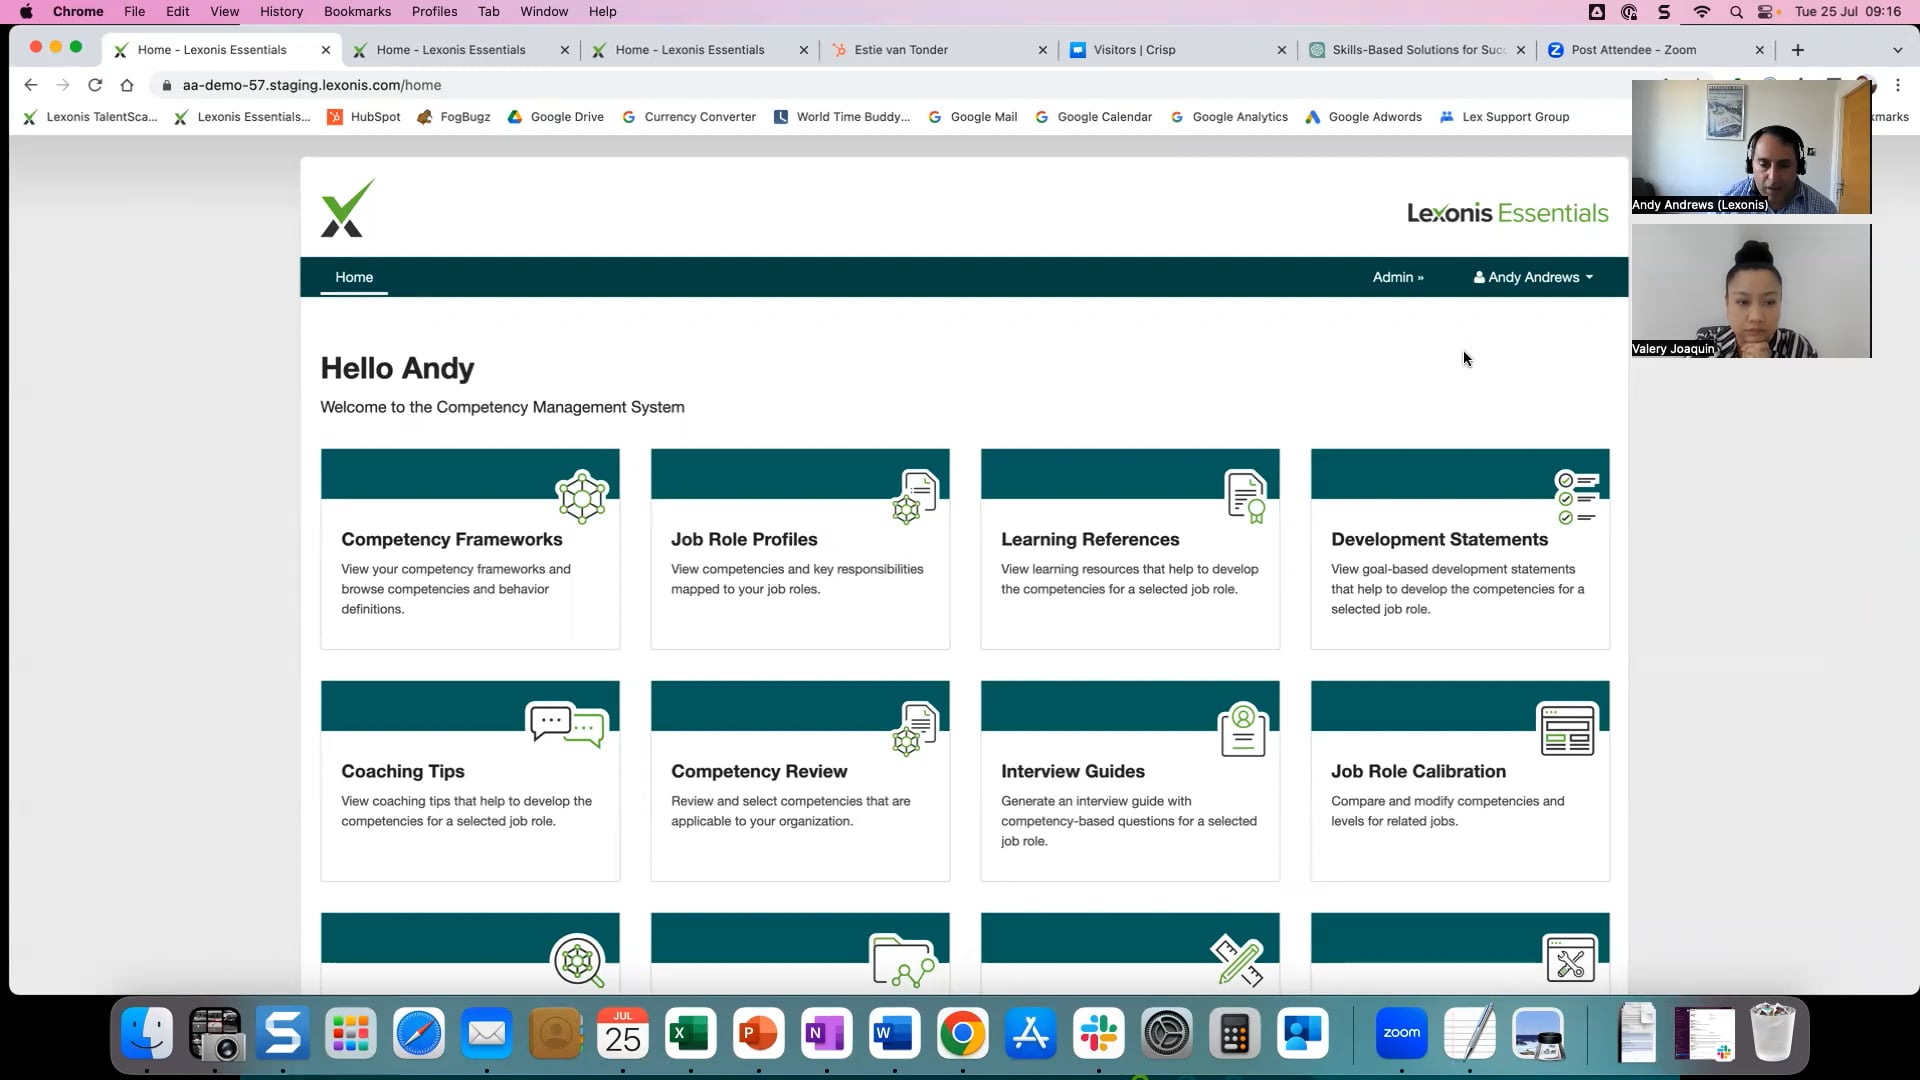This screenshot has height=1080, width=1920.
Task: Click the Job Role Profiles document icon
Action: pos(915,496)
